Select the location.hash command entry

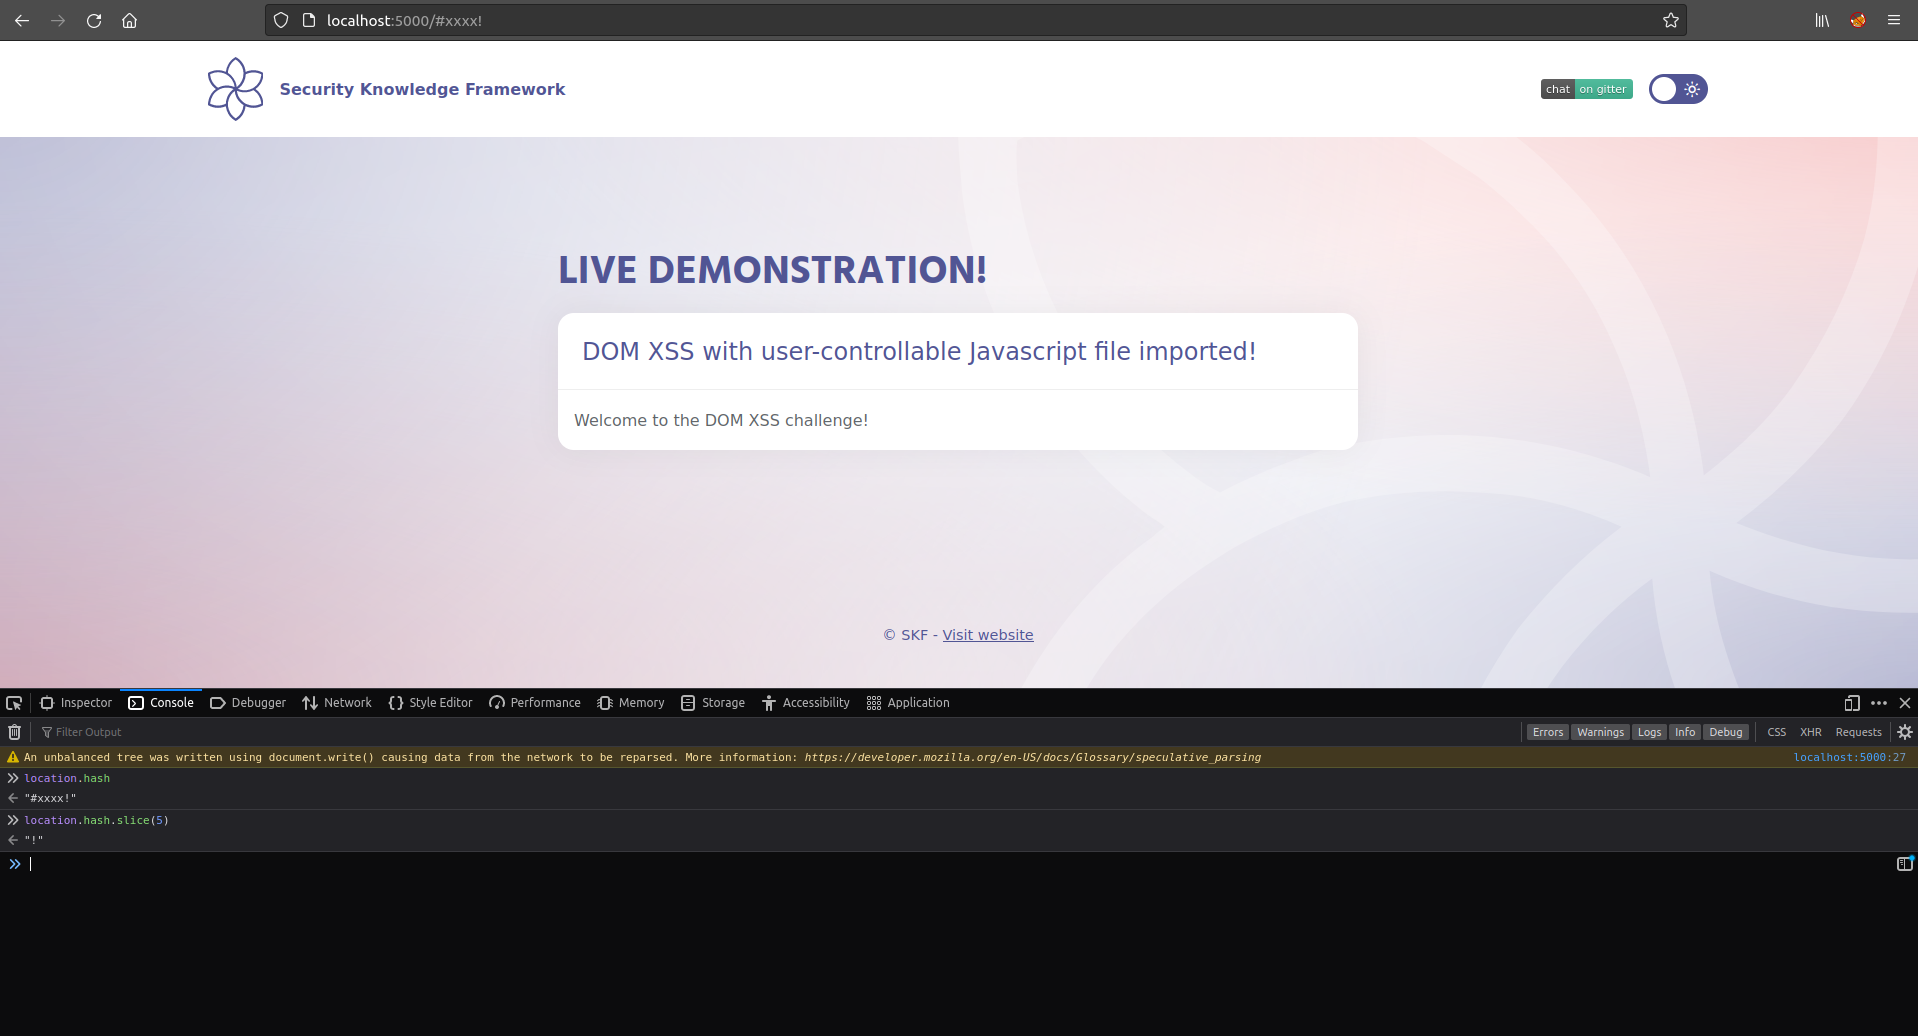coord(67,778)
